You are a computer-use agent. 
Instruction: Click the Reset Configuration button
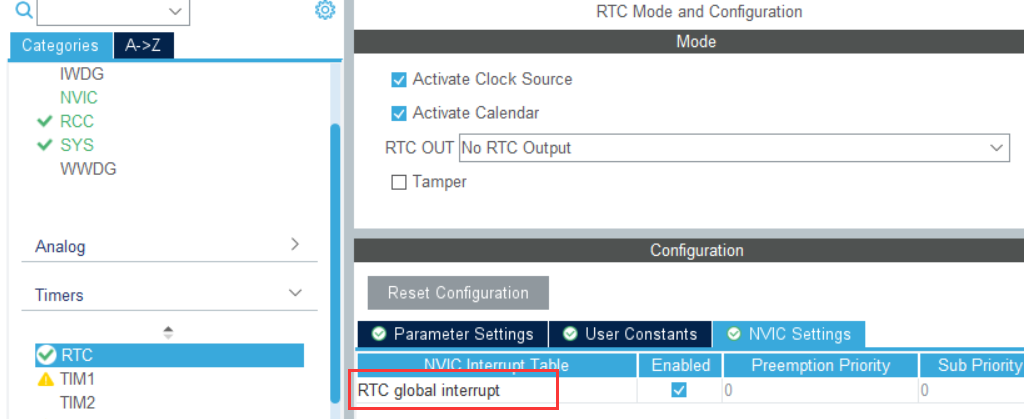[458, 293]
